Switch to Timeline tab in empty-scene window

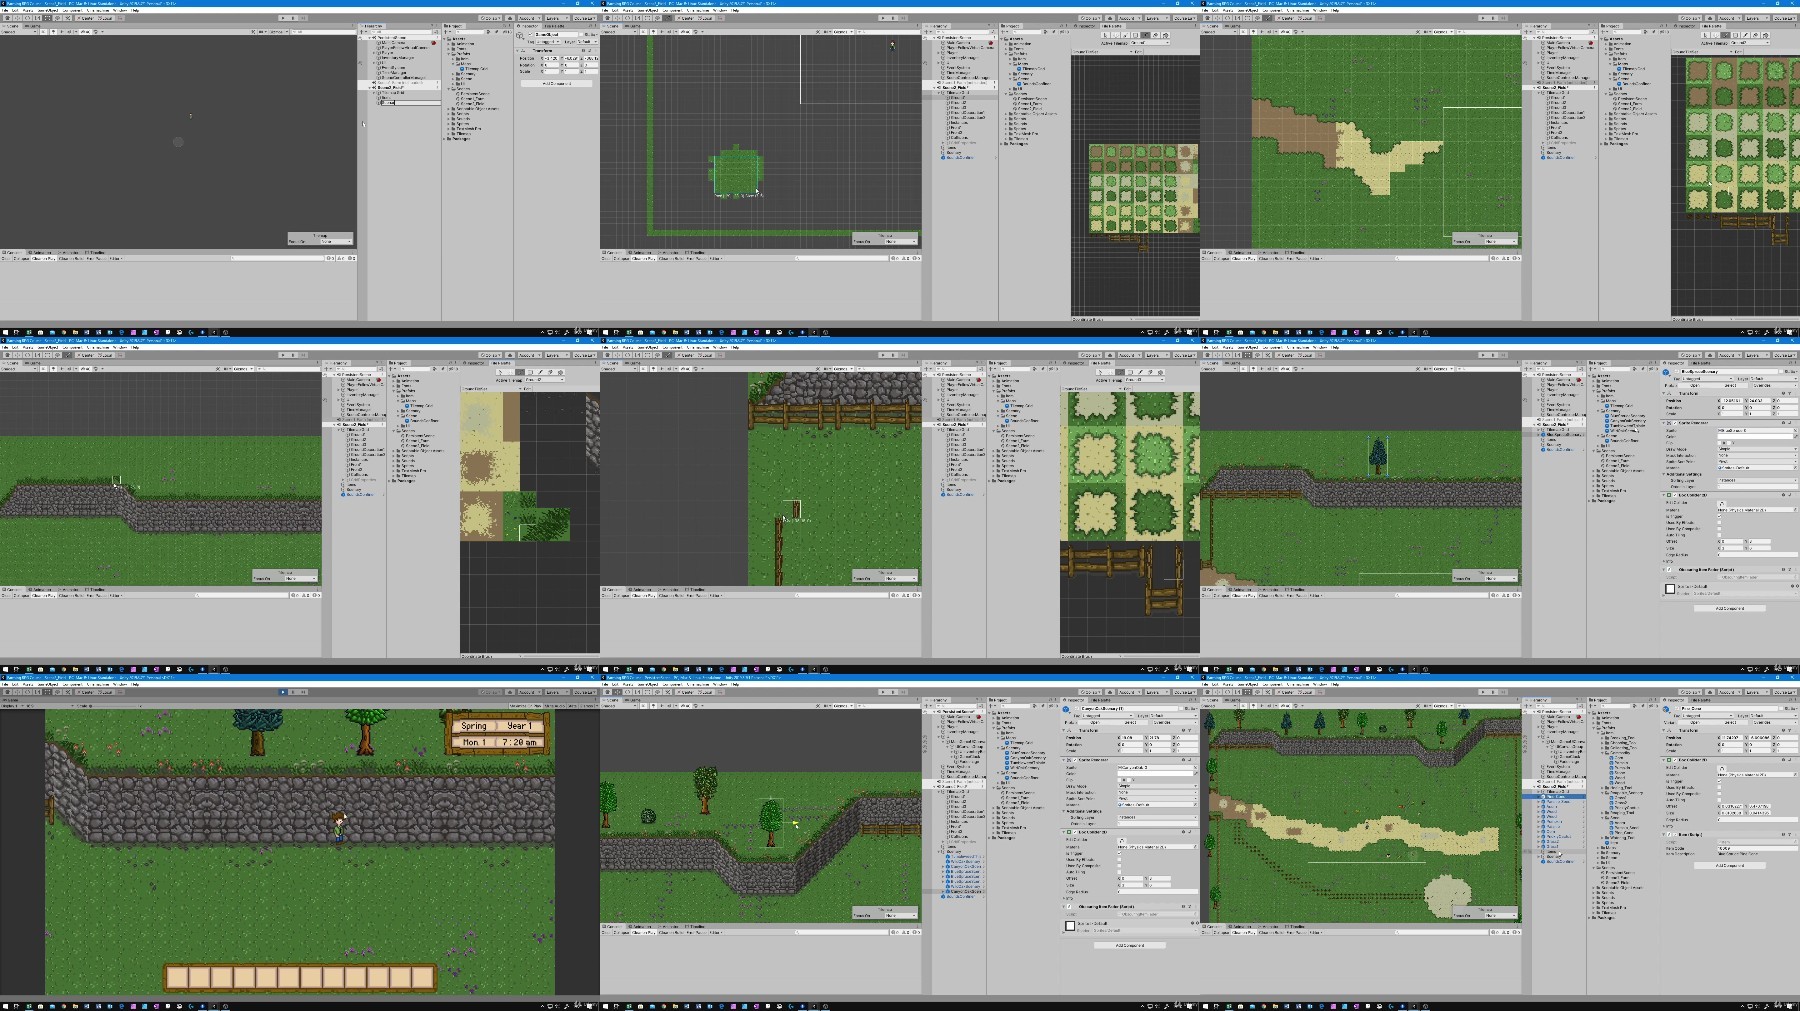95,252
